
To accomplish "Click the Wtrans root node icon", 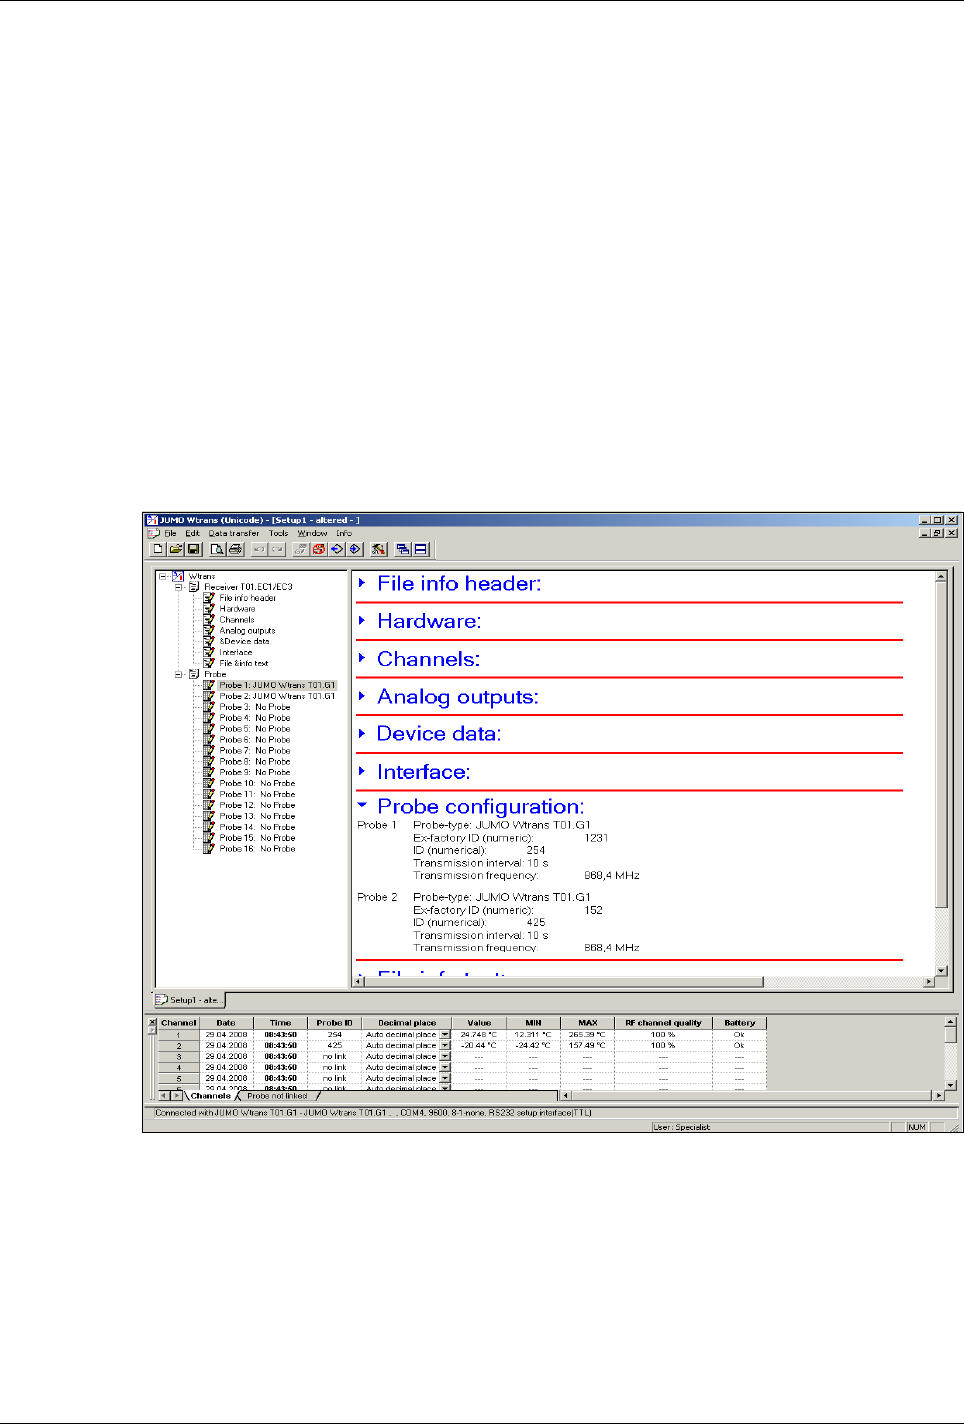I will 178,576.
